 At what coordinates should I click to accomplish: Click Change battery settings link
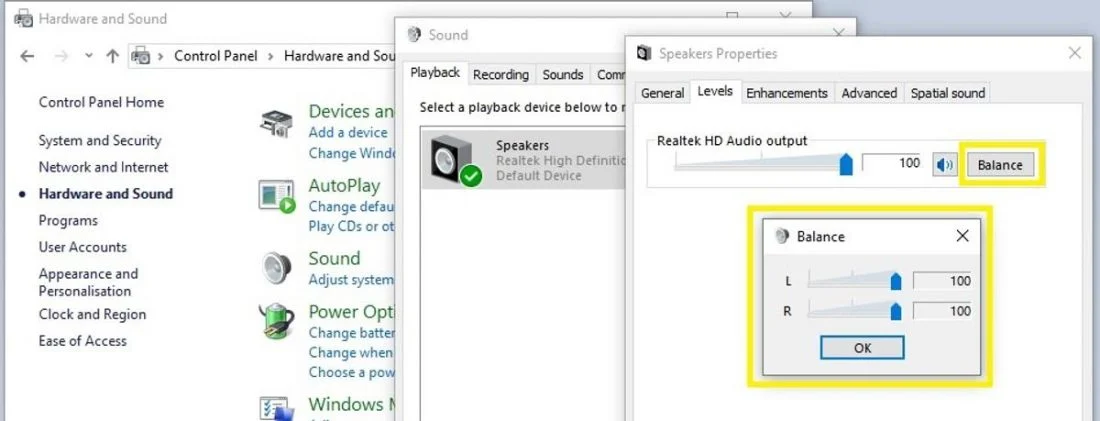tap(351, 333)
